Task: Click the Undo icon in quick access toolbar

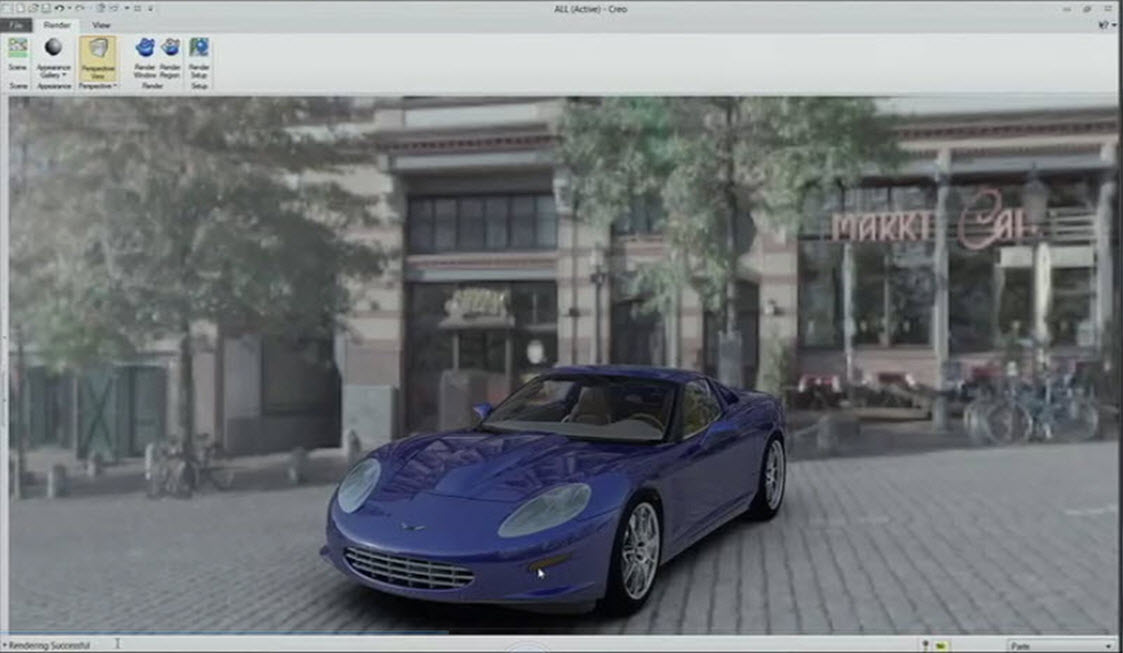Action: (59, 9)
